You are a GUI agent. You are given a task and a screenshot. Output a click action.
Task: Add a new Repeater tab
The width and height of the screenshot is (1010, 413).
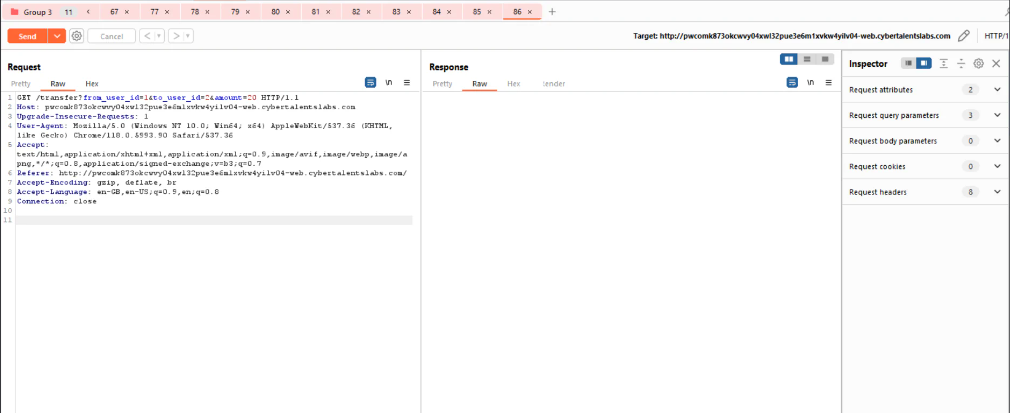click(x=552, y=11)
